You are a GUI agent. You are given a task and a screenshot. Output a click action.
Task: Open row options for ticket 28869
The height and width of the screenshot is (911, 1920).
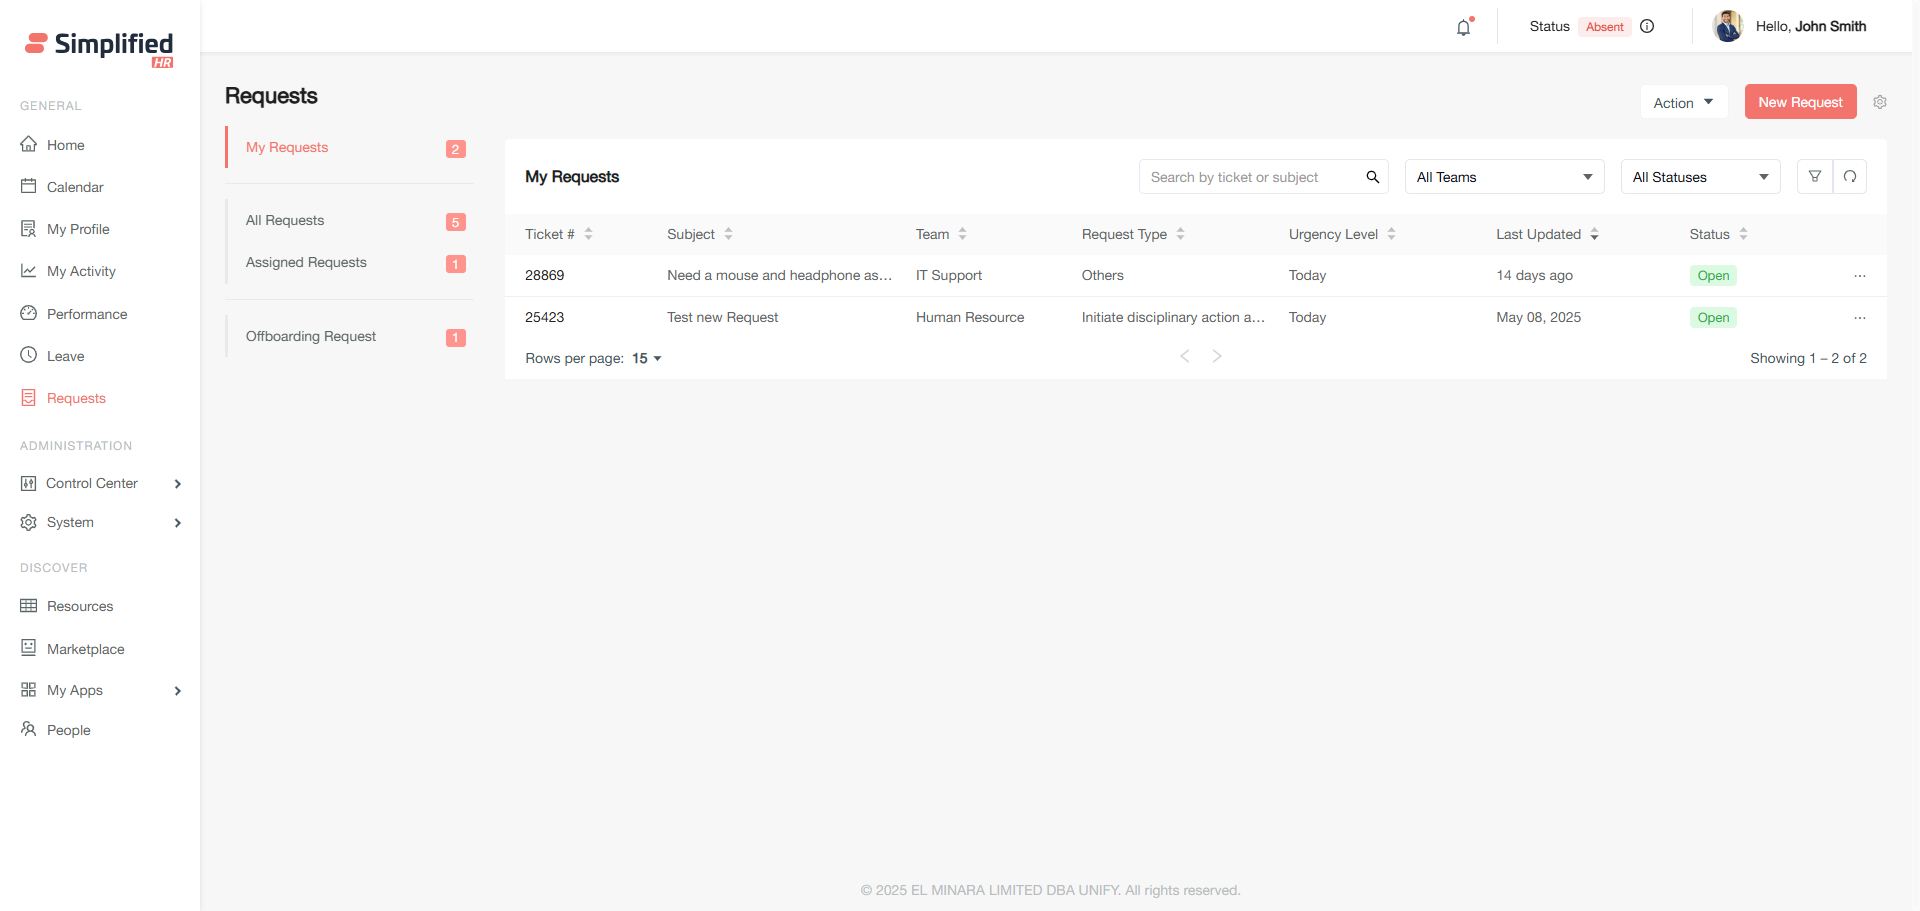tap(1859, 276)
